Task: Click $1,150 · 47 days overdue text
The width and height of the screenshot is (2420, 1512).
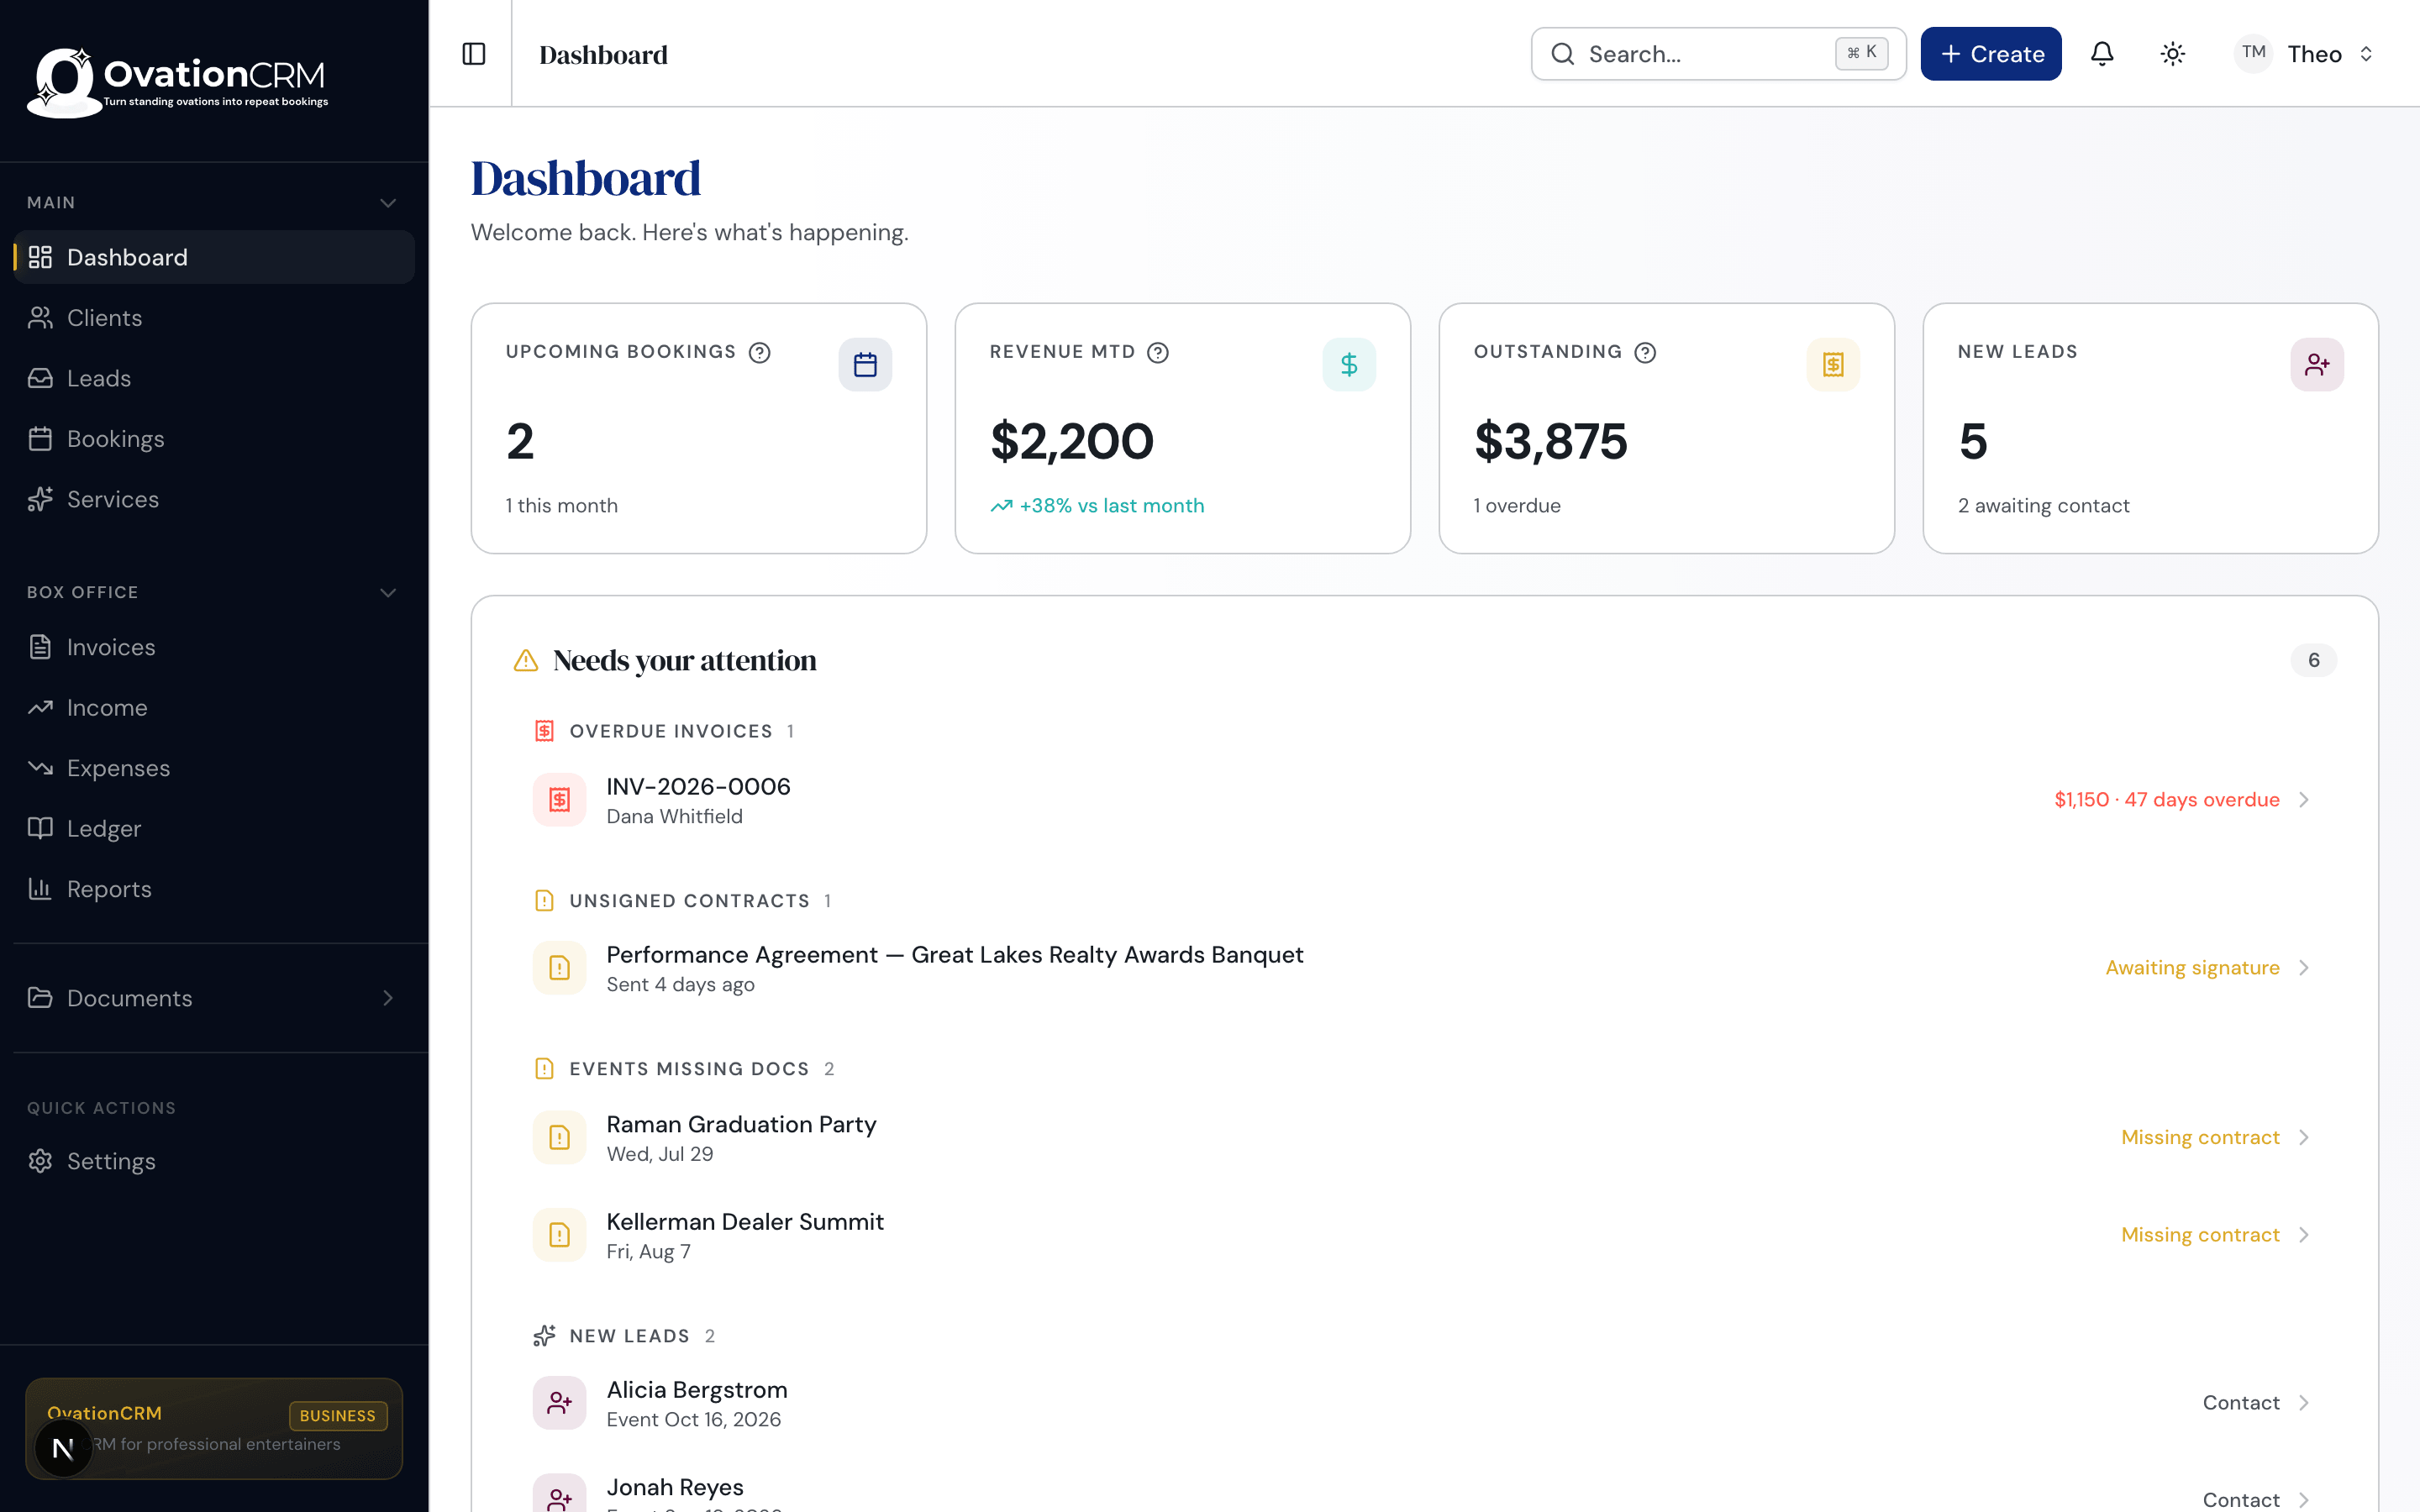Action: pyautogui.click(x=2166, y=800)
